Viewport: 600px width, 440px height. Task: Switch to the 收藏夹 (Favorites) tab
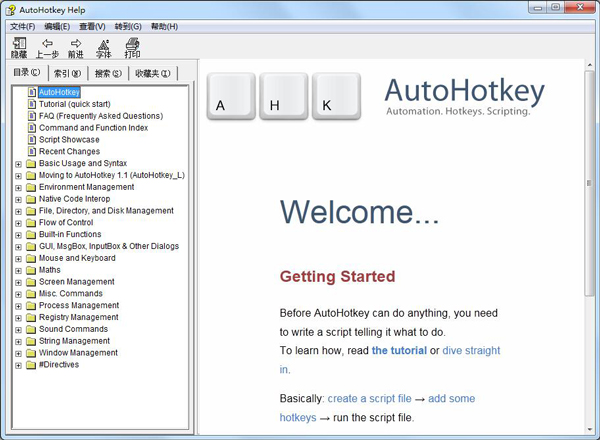pyautogui.click(x=152, y=73)
